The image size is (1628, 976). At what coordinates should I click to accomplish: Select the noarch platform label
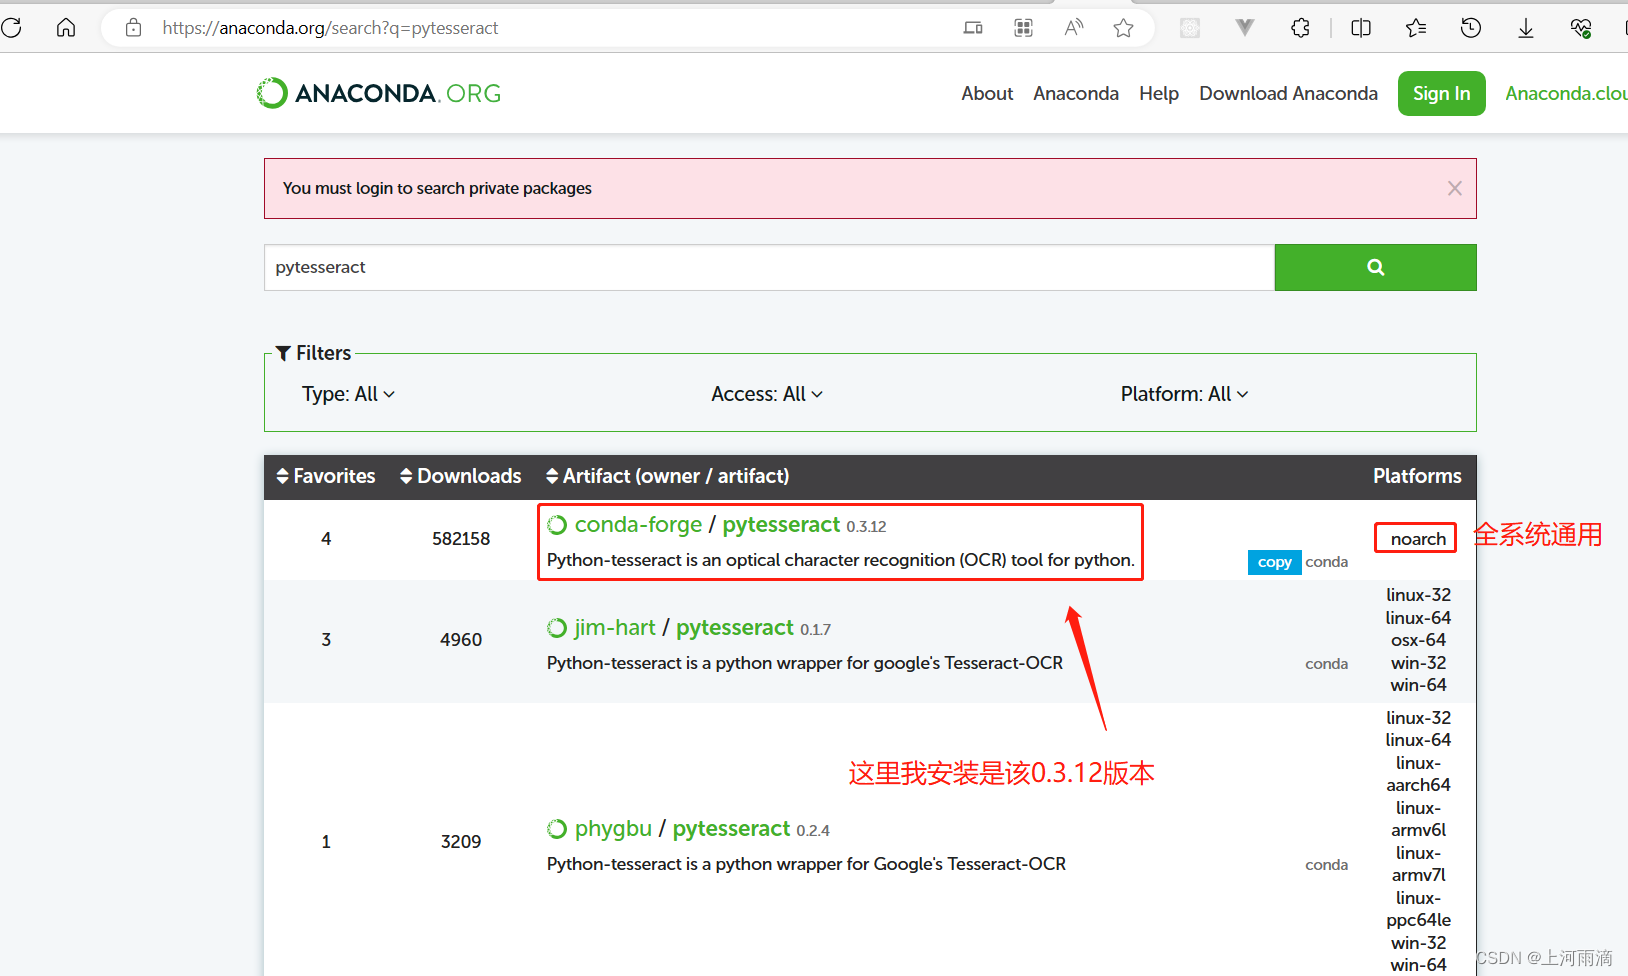(1418, 539)
